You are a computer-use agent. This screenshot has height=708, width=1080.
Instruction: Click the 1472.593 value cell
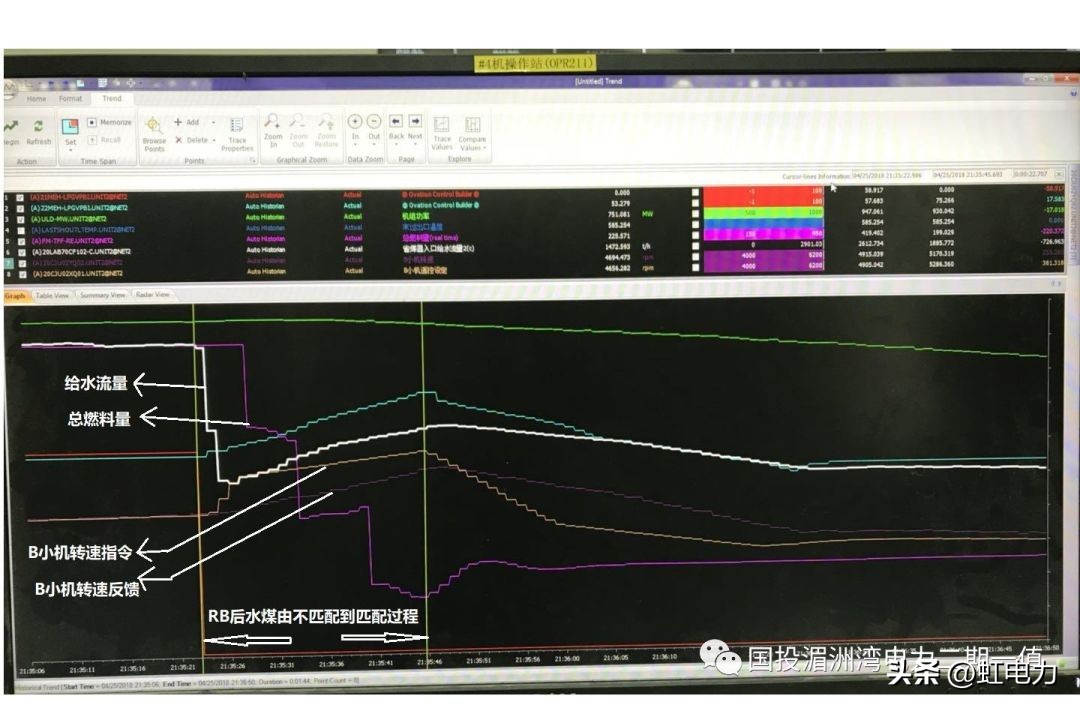click(617, 247)
